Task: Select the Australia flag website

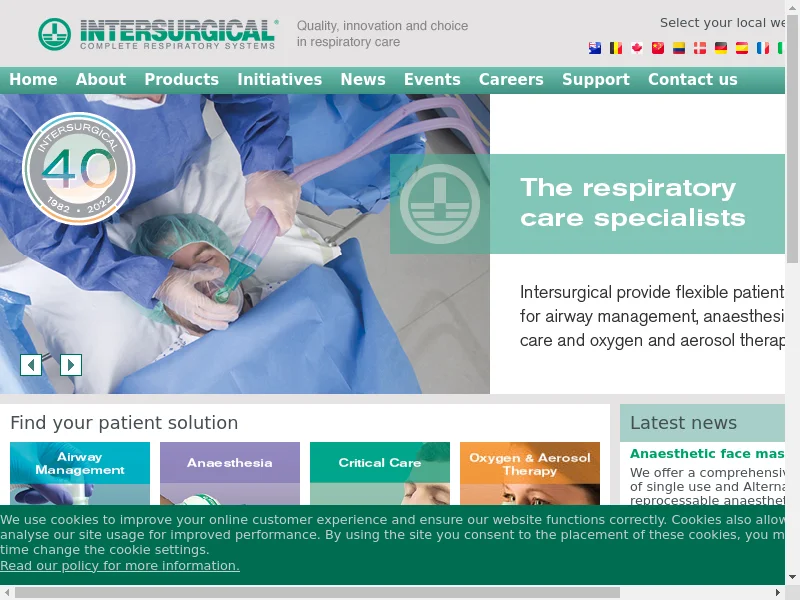Action: point(595,48)
